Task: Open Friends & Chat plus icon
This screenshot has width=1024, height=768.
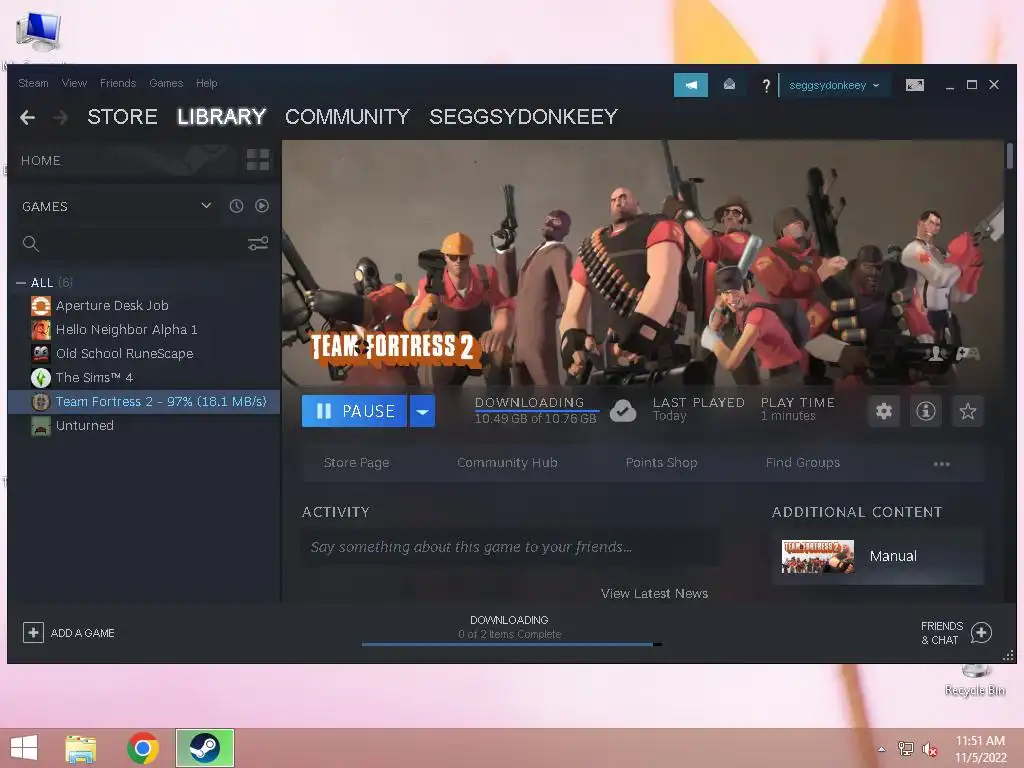Action: point(981,632)
